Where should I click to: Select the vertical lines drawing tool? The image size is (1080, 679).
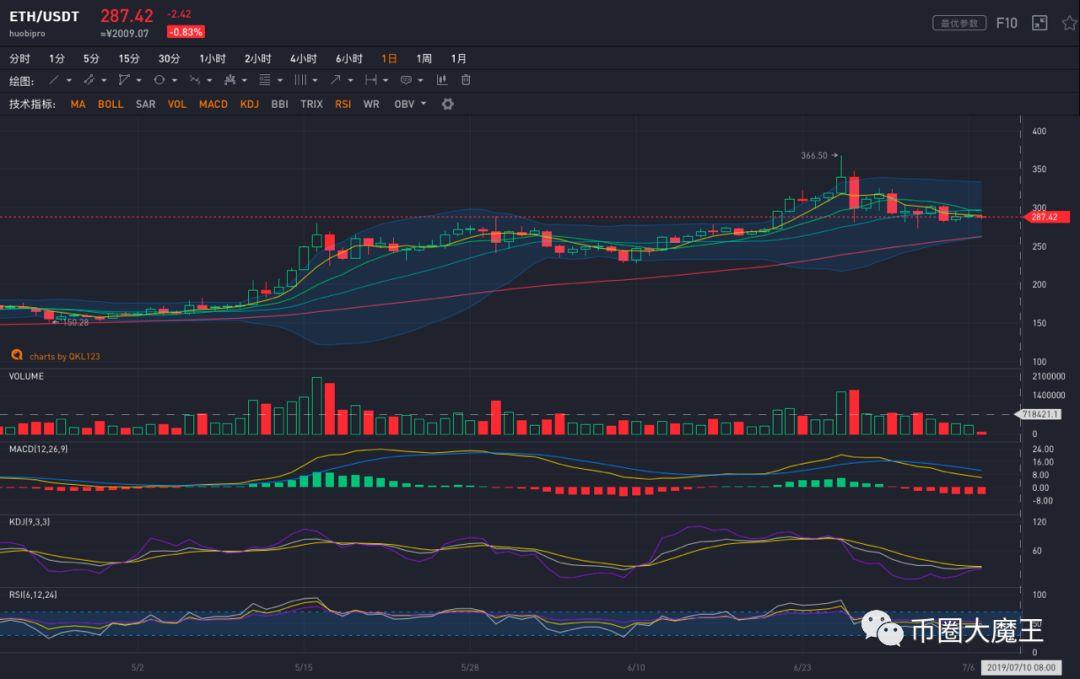tap(300, 80)
